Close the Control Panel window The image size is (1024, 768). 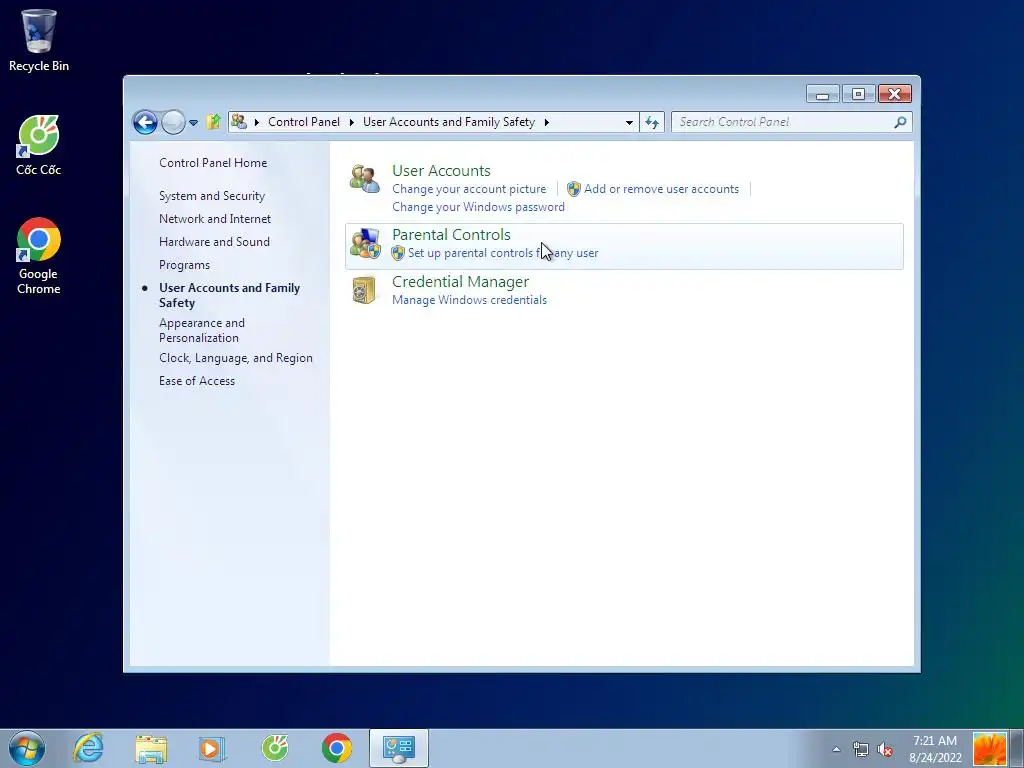pyautogui.click(x=895, y=95)
